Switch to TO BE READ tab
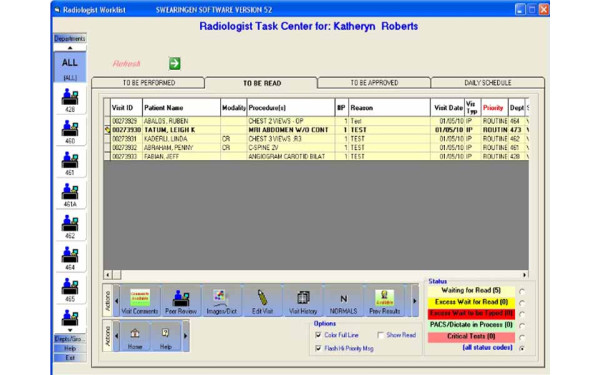 (x=262, y=83)
